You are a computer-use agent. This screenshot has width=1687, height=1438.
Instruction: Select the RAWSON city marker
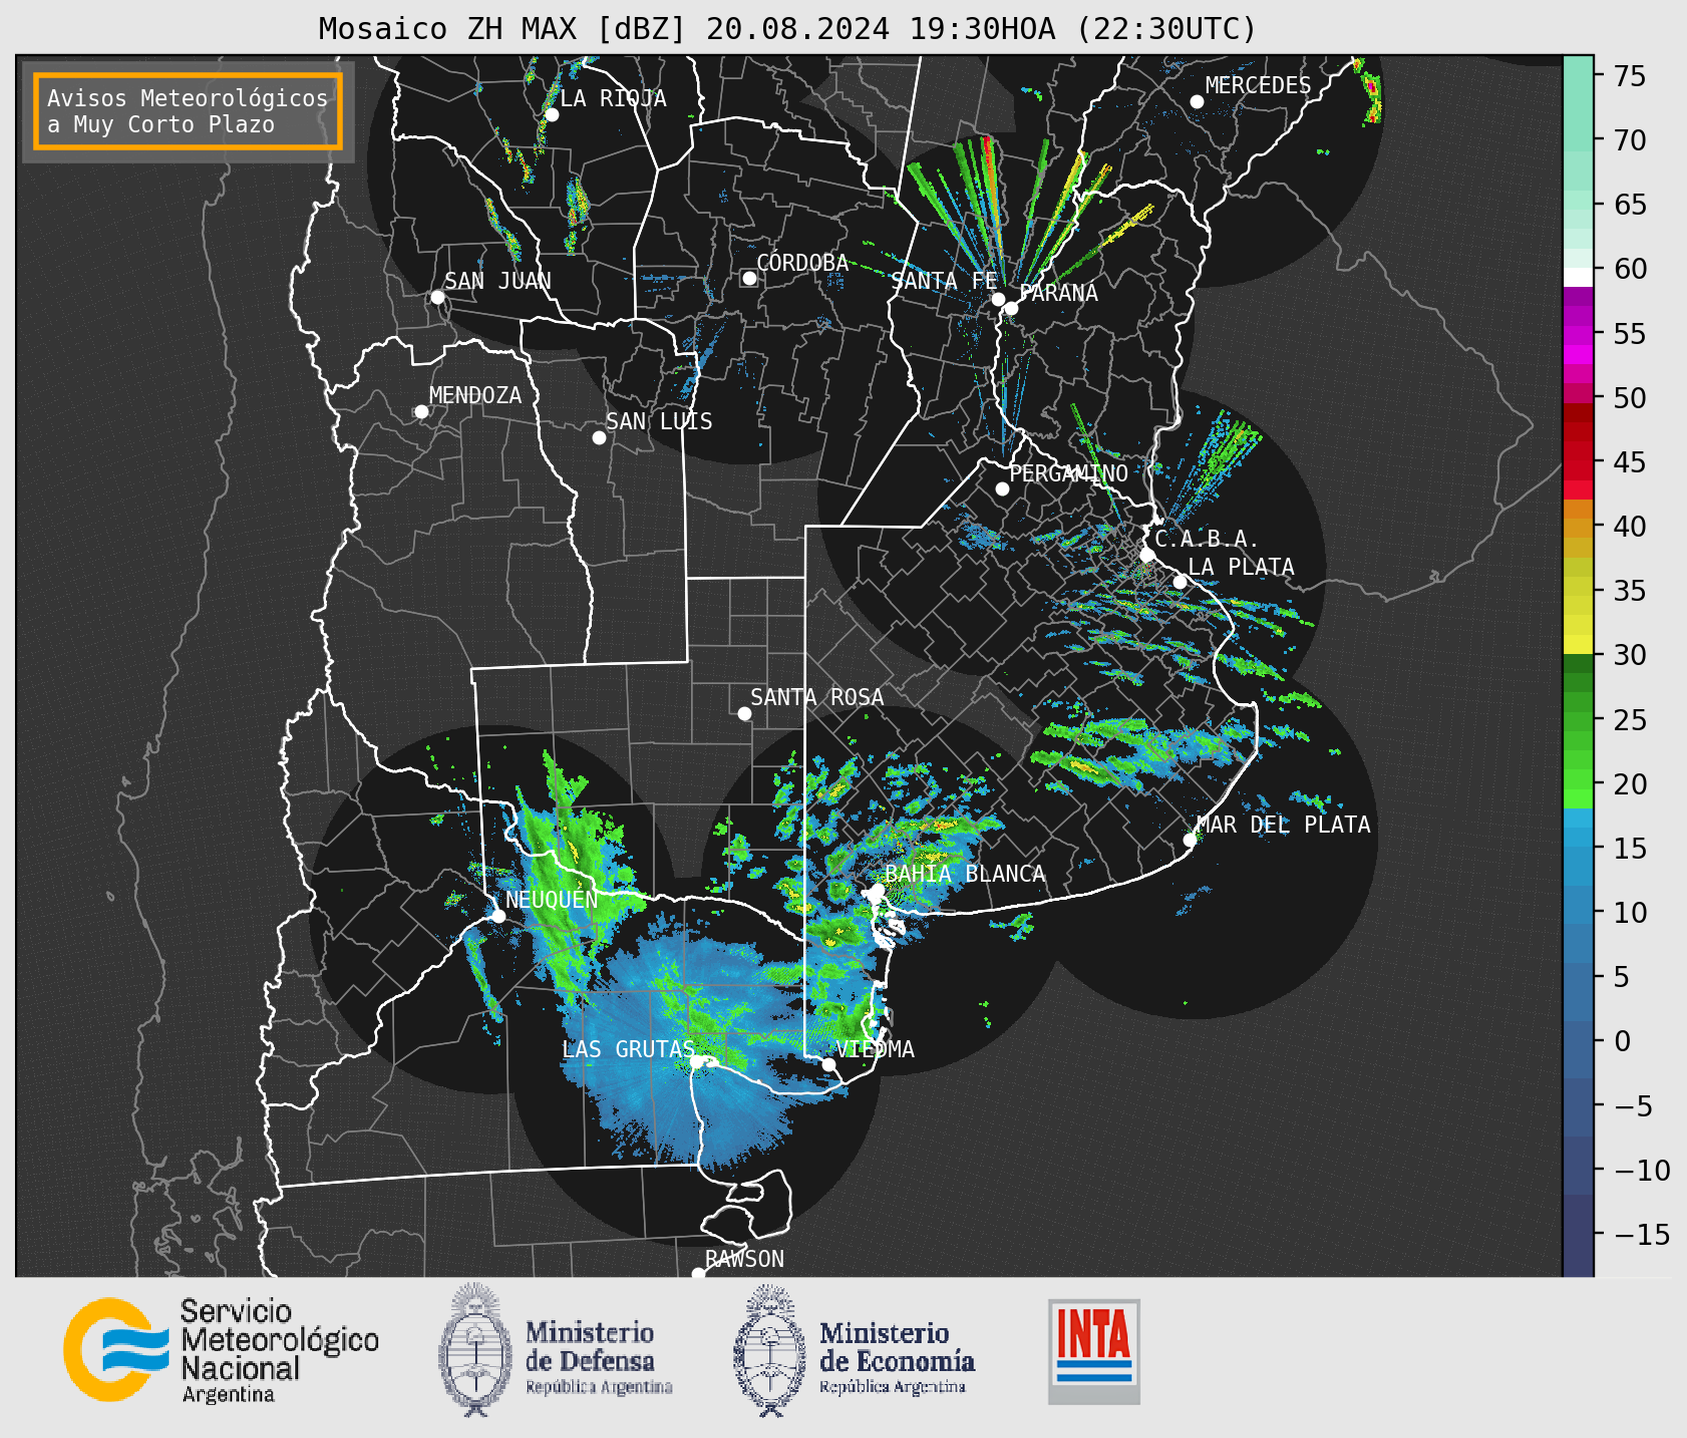[698, 1274]
